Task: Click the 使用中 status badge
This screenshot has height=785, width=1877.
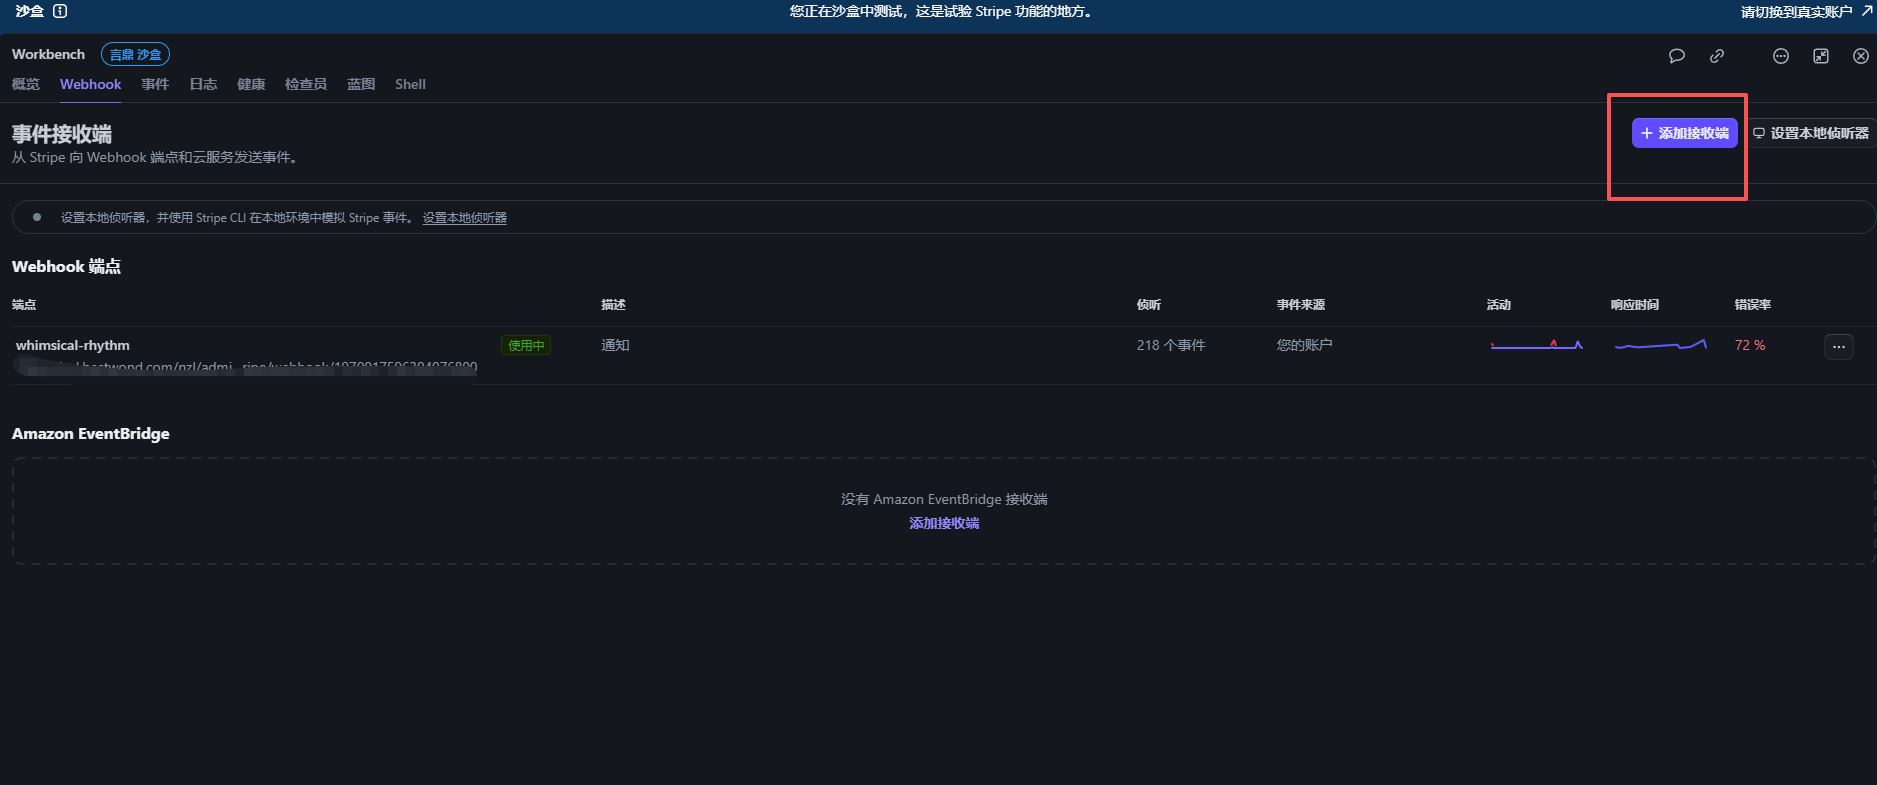Action: coord(526,345)
